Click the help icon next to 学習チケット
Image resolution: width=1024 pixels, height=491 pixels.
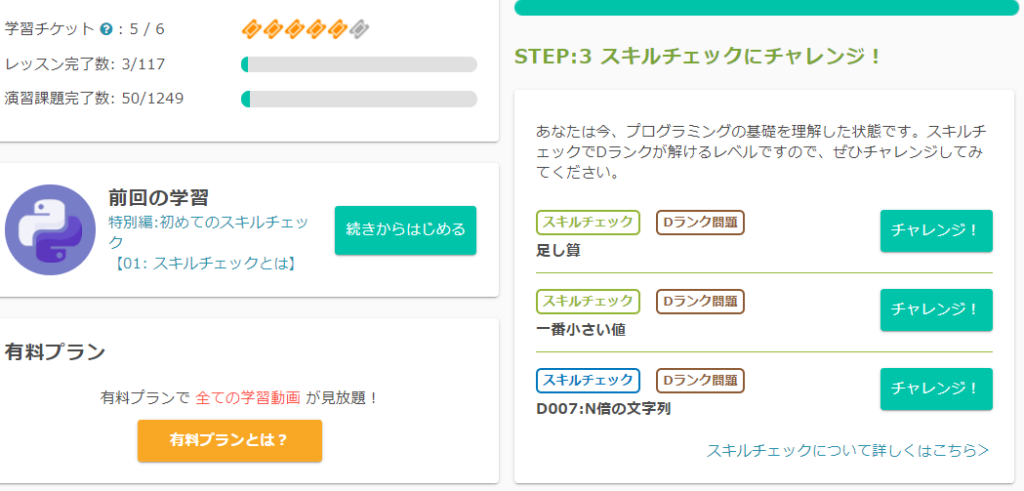(x=106, y=29)
